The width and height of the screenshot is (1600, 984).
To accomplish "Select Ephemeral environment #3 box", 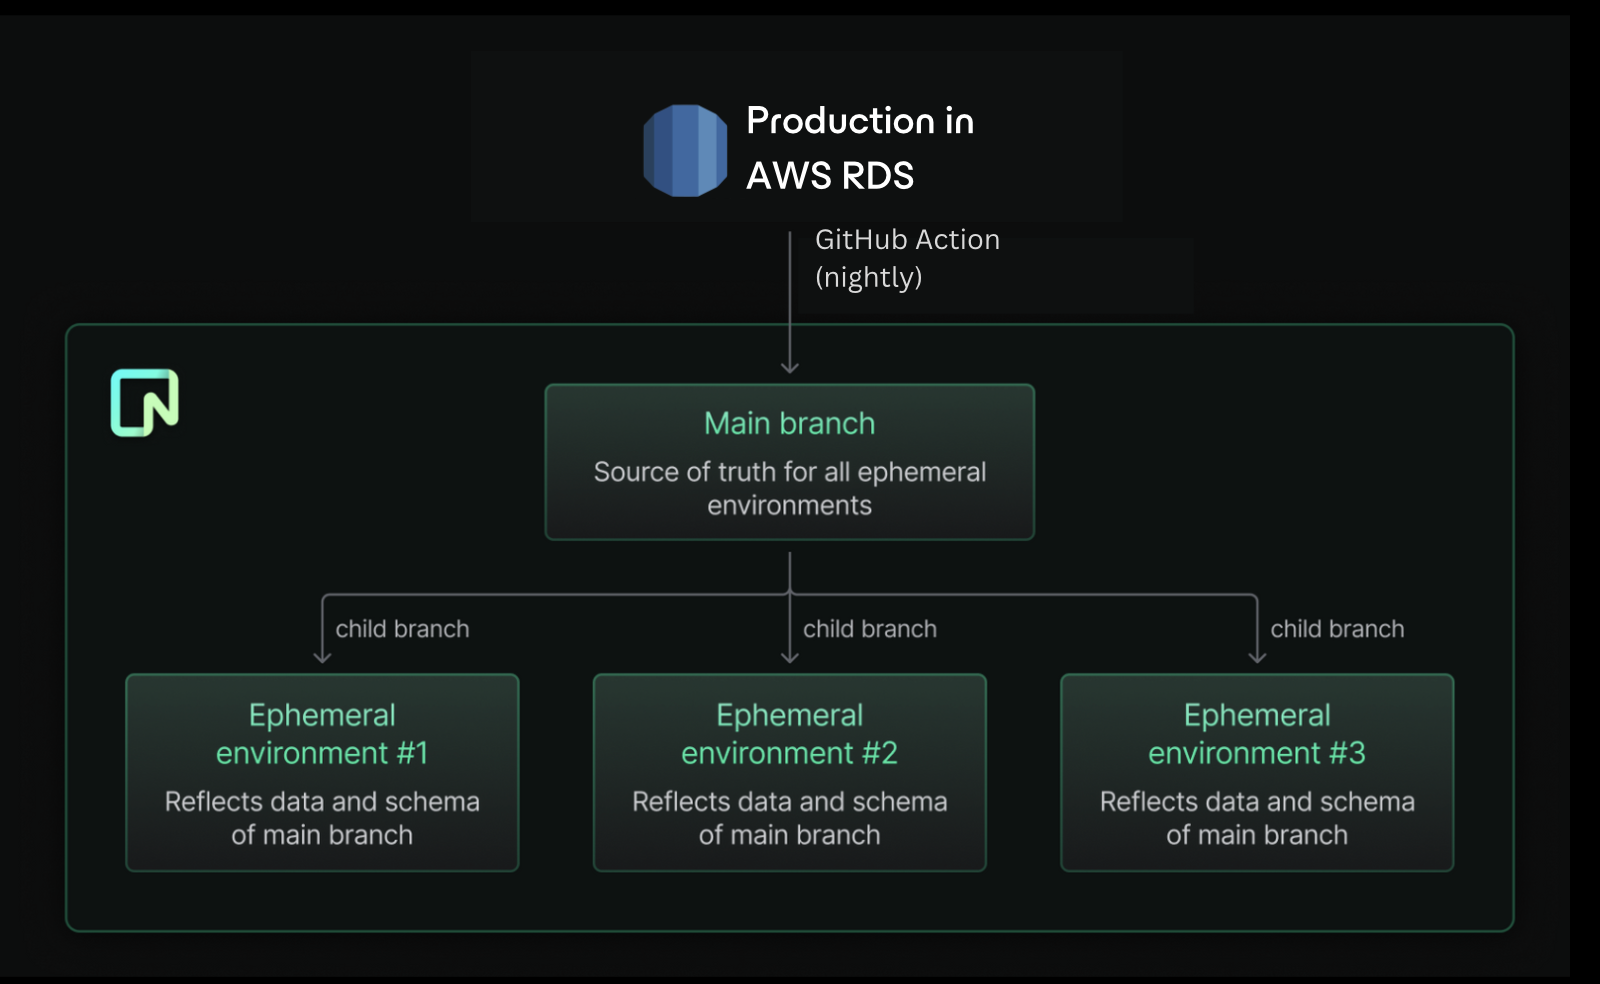I will point(1257,773).
